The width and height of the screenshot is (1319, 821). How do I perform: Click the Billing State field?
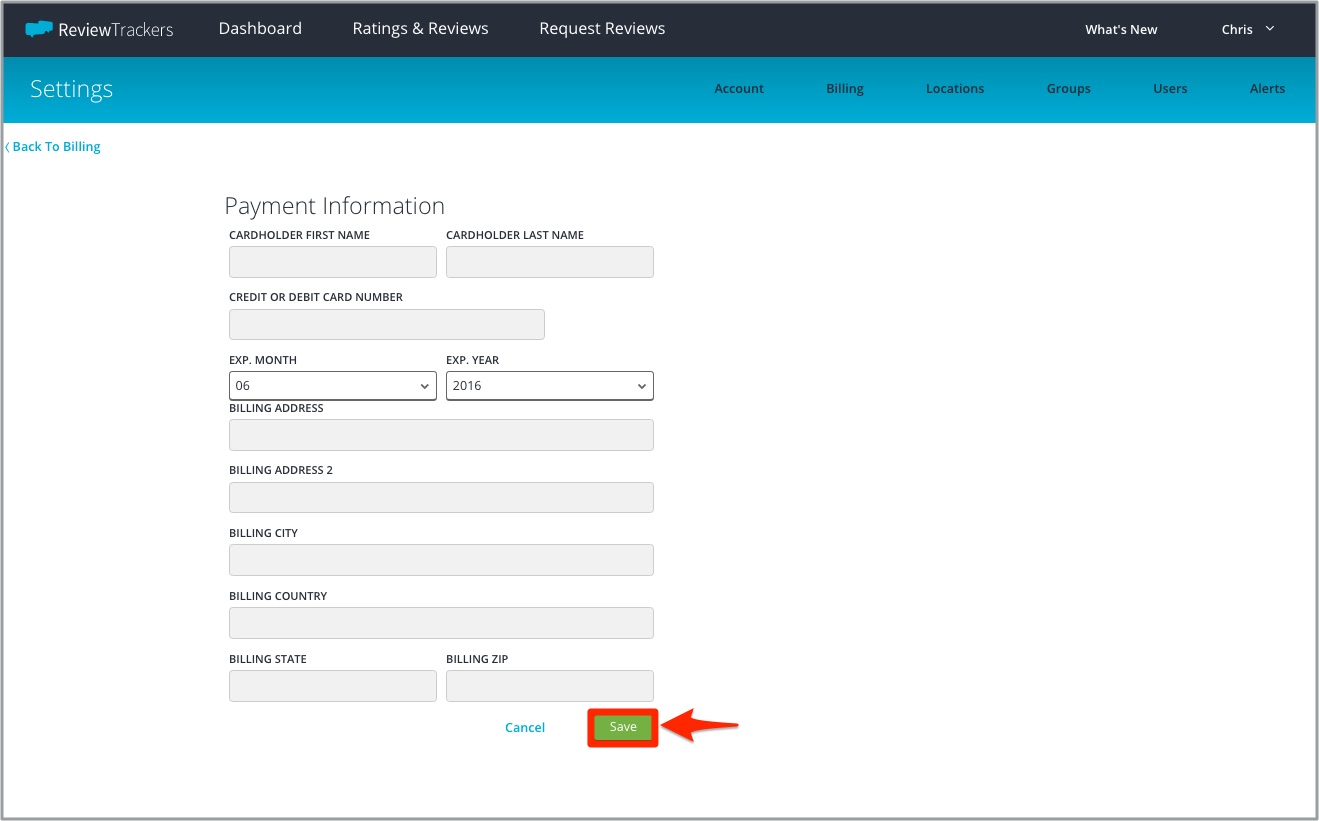333,686
